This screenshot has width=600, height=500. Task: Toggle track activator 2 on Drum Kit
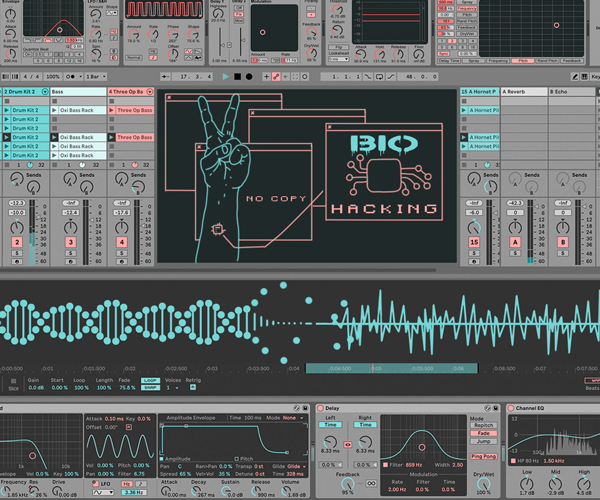click(x=17, y=242)
